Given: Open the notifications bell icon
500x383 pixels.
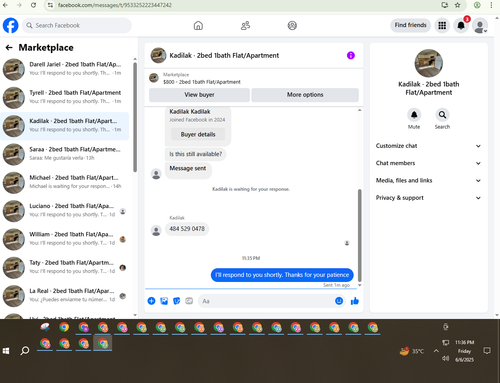Looking at the screenshot, I should coord(461,25).
